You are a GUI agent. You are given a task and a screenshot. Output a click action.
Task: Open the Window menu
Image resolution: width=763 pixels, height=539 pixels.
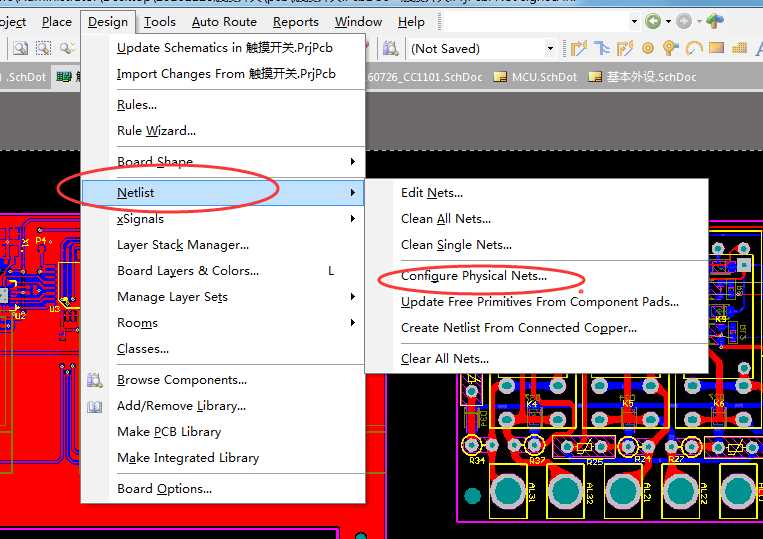pos(358,22)
